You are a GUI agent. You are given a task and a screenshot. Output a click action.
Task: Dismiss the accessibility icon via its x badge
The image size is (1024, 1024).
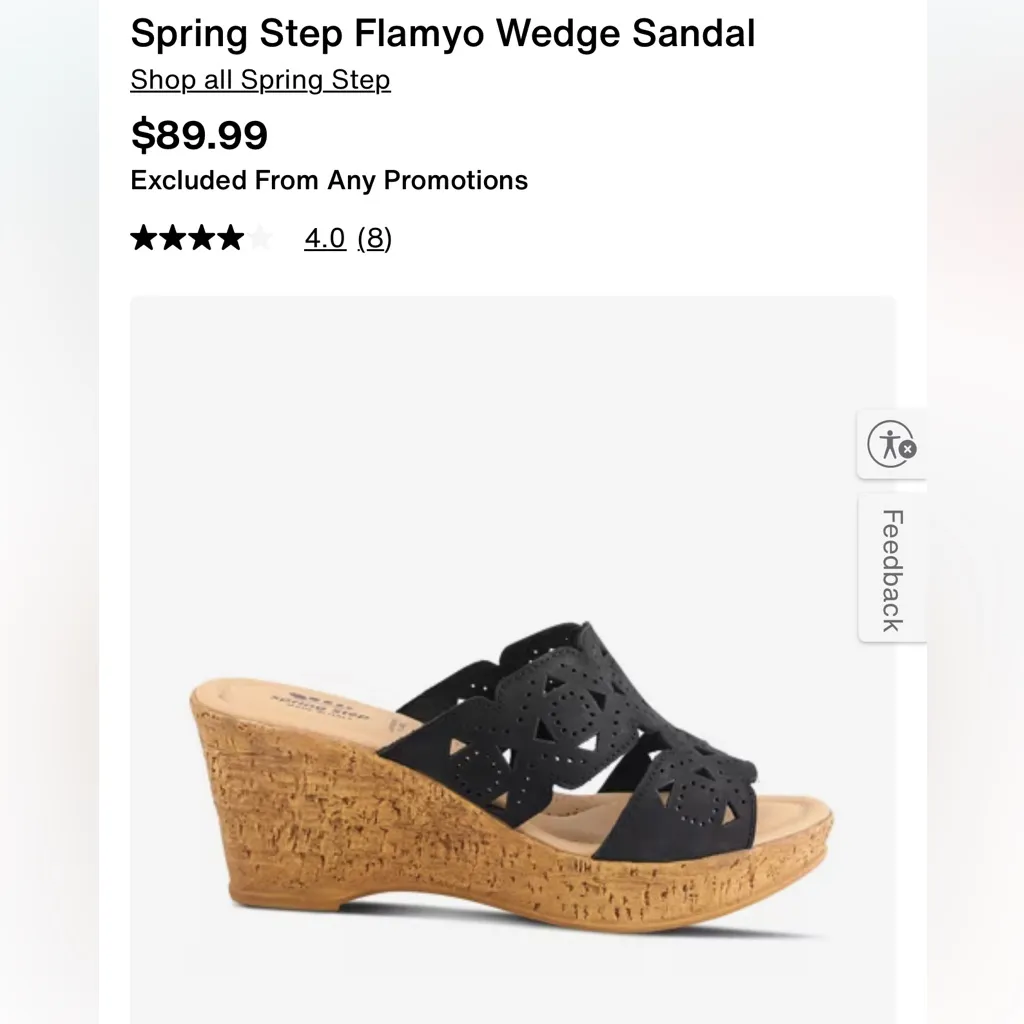tap(906, 450)
